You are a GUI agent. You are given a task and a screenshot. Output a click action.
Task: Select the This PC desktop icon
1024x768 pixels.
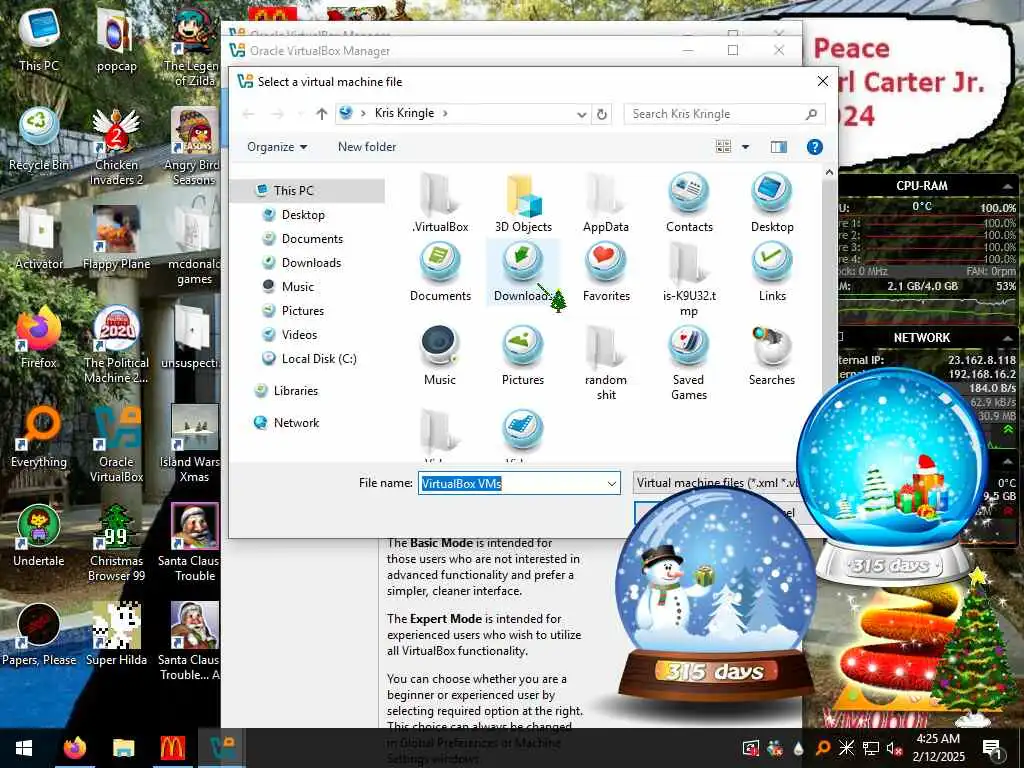39,40
